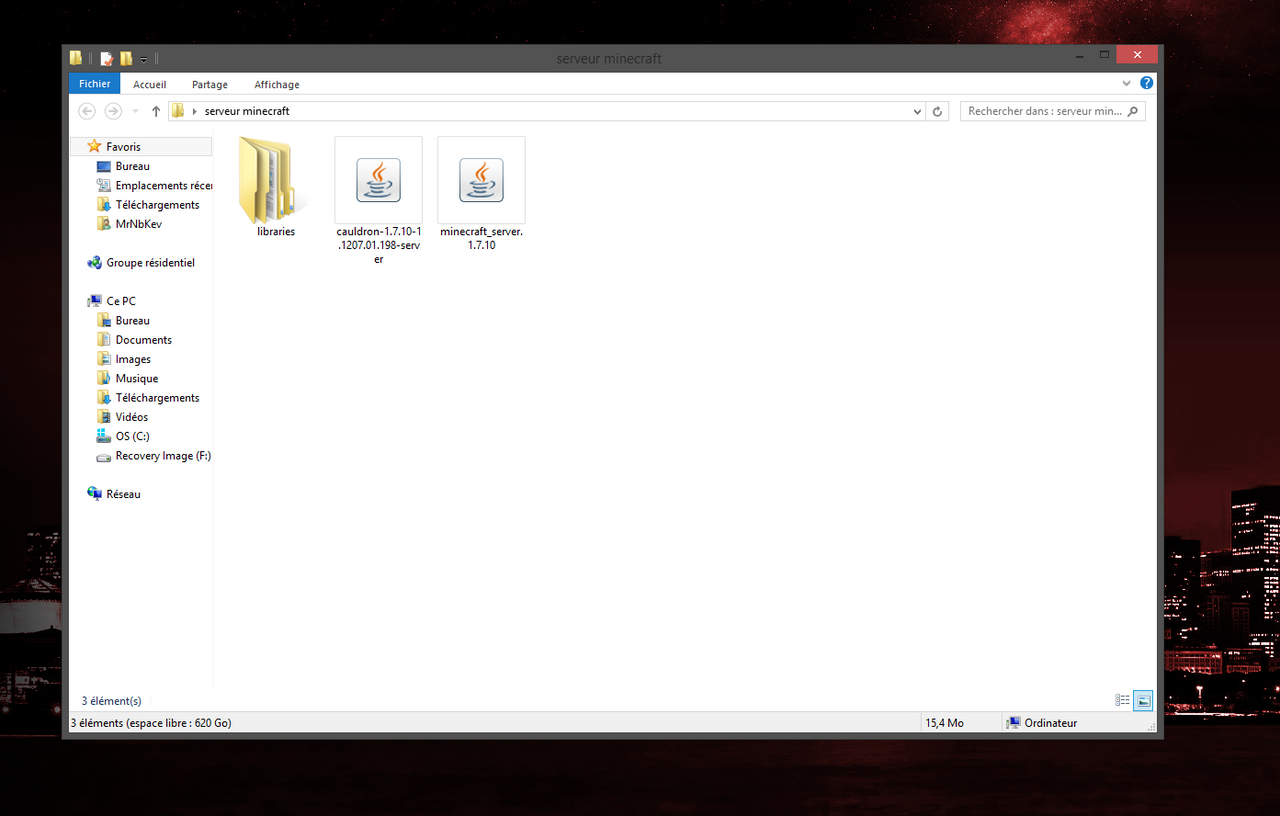This screenshot has height=816, width=1280.
Task: Open Emplacements récents in sidebar
Action: tap(164, 185)
